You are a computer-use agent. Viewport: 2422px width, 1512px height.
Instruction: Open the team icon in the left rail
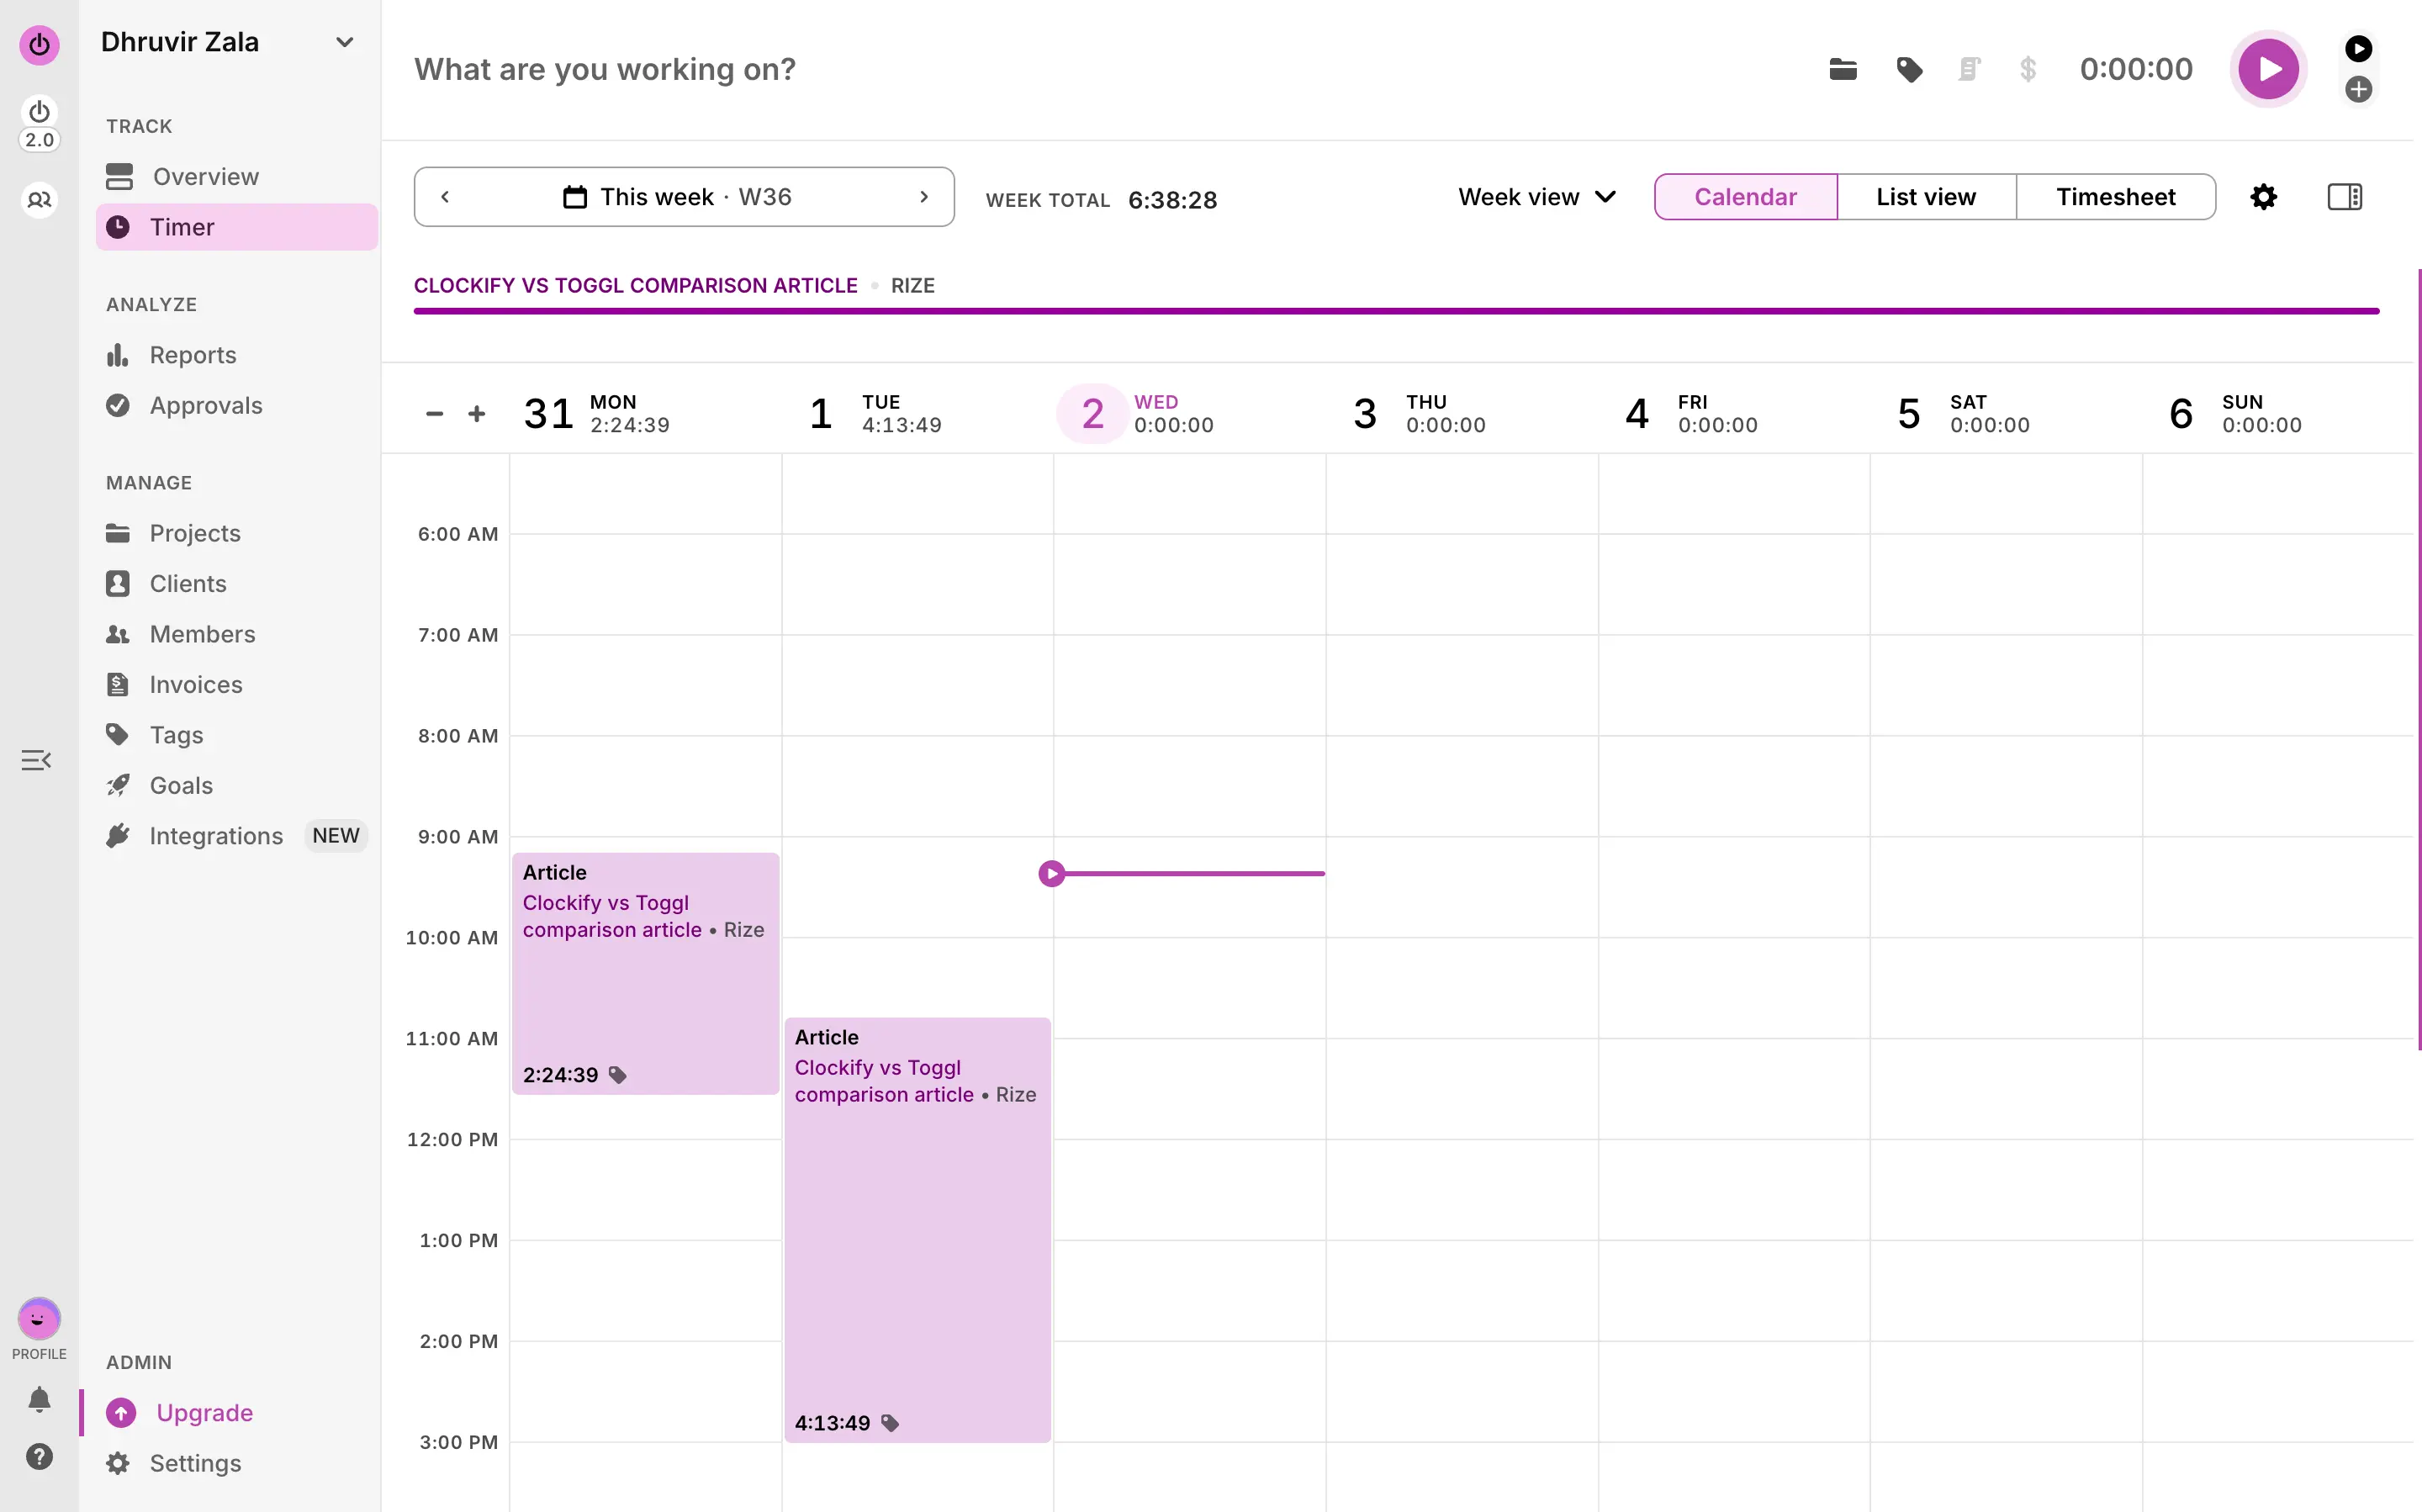[39, 200]
